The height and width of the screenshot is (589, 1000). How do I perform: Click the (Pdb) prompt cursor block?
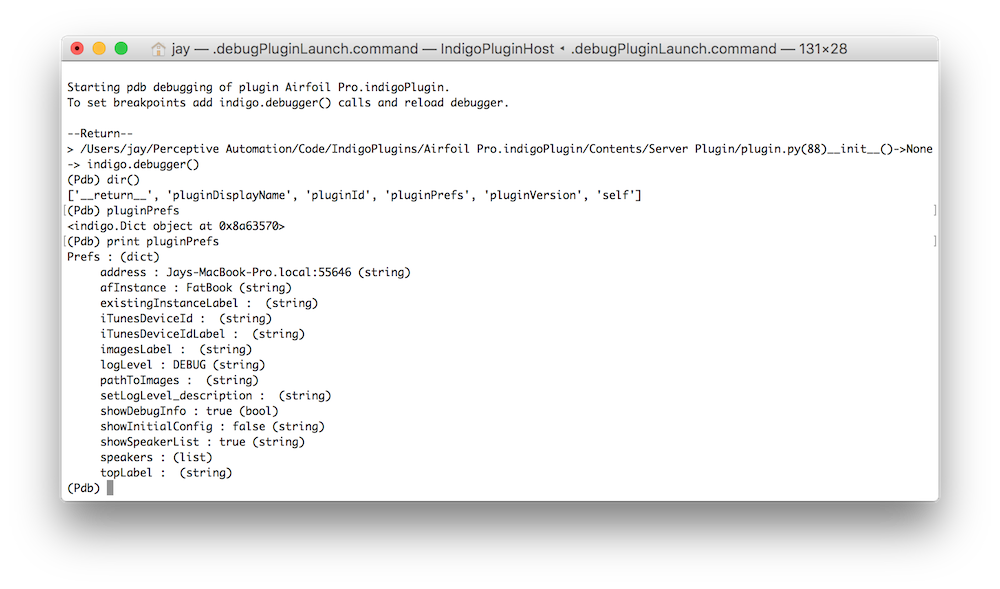click(110, 488)
